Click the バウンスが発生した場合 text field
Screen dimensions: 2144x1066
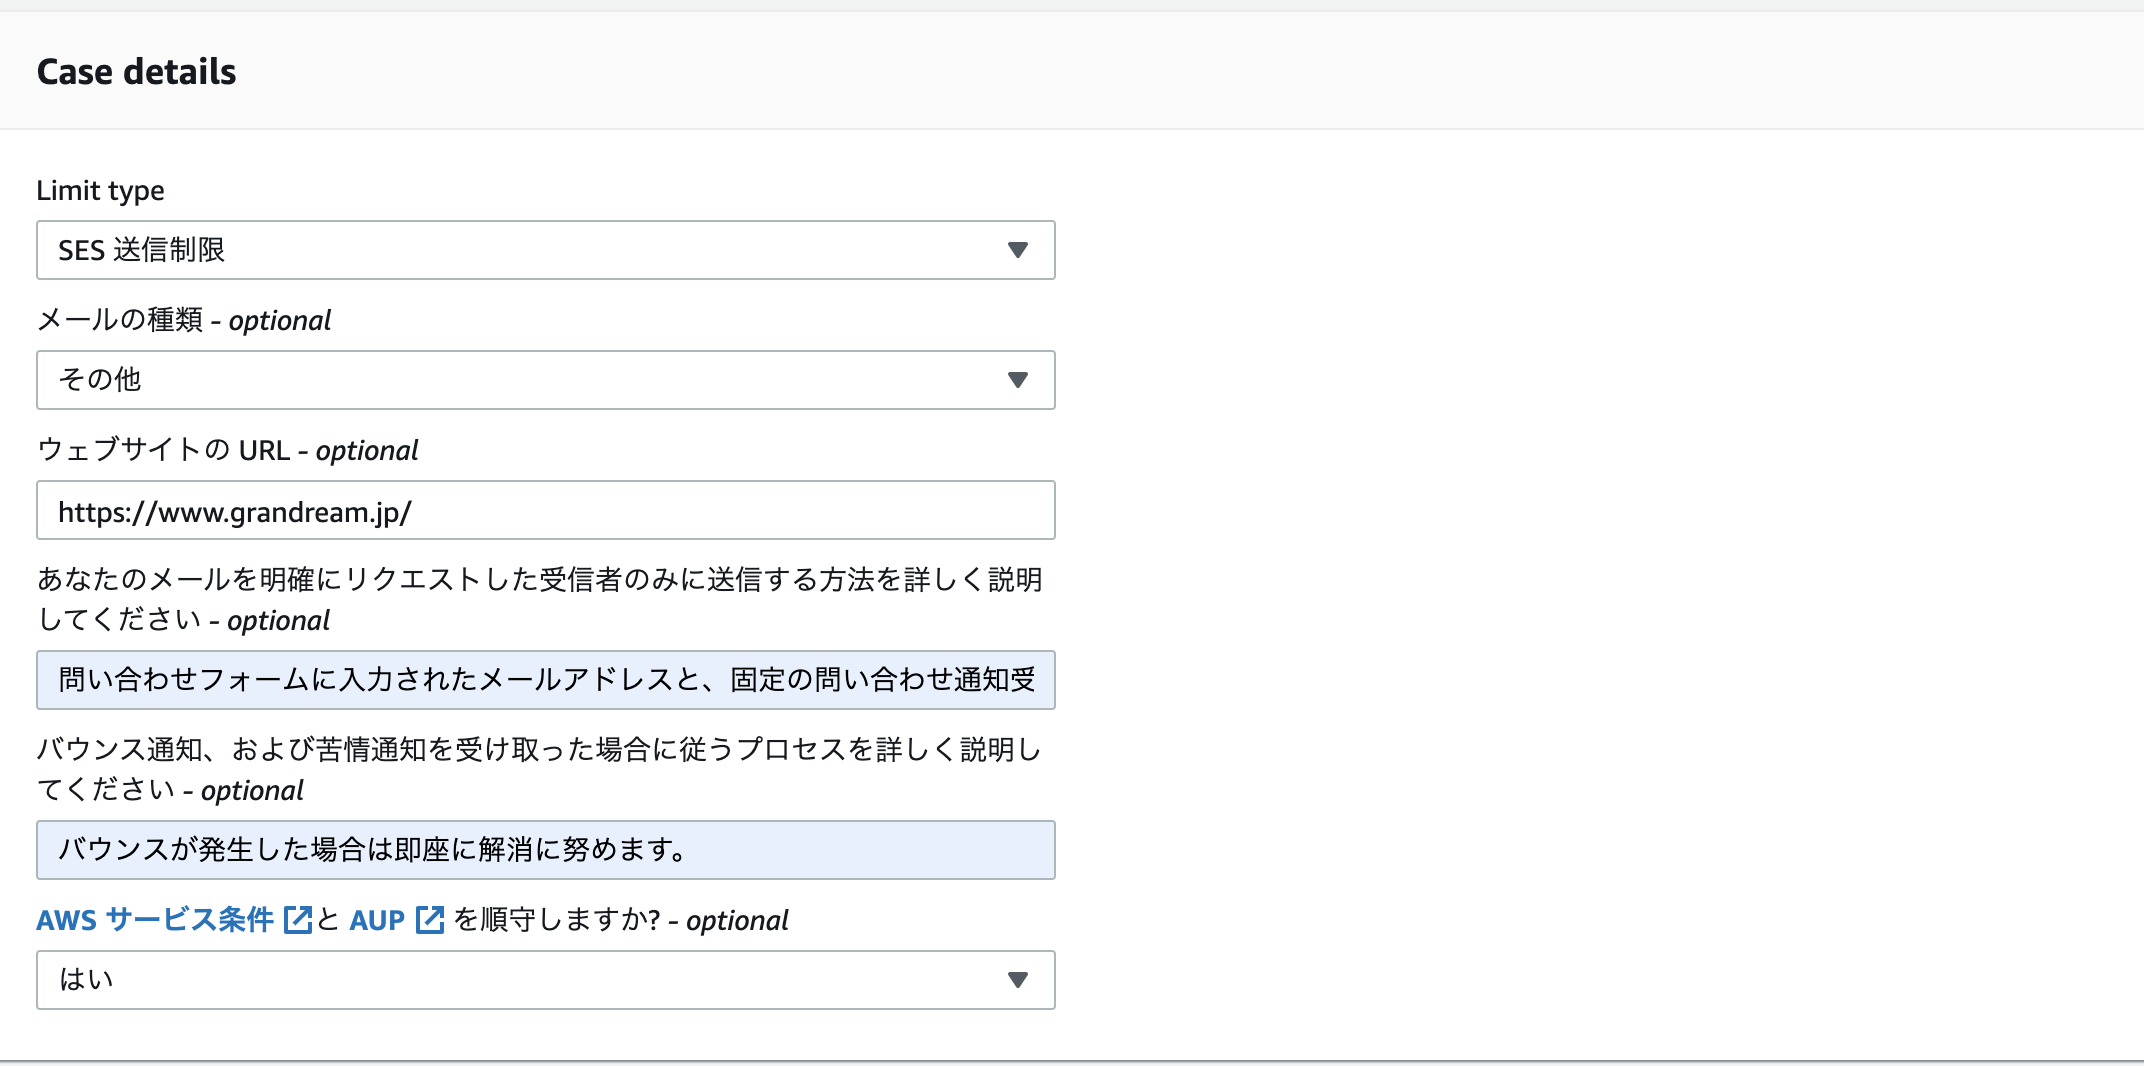click(545, 850)
